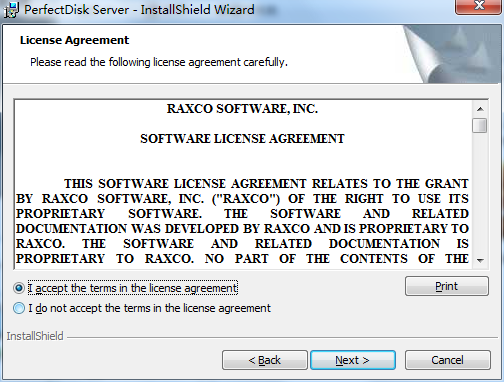Select "I accept the terms" radio button

pos(19,288)
